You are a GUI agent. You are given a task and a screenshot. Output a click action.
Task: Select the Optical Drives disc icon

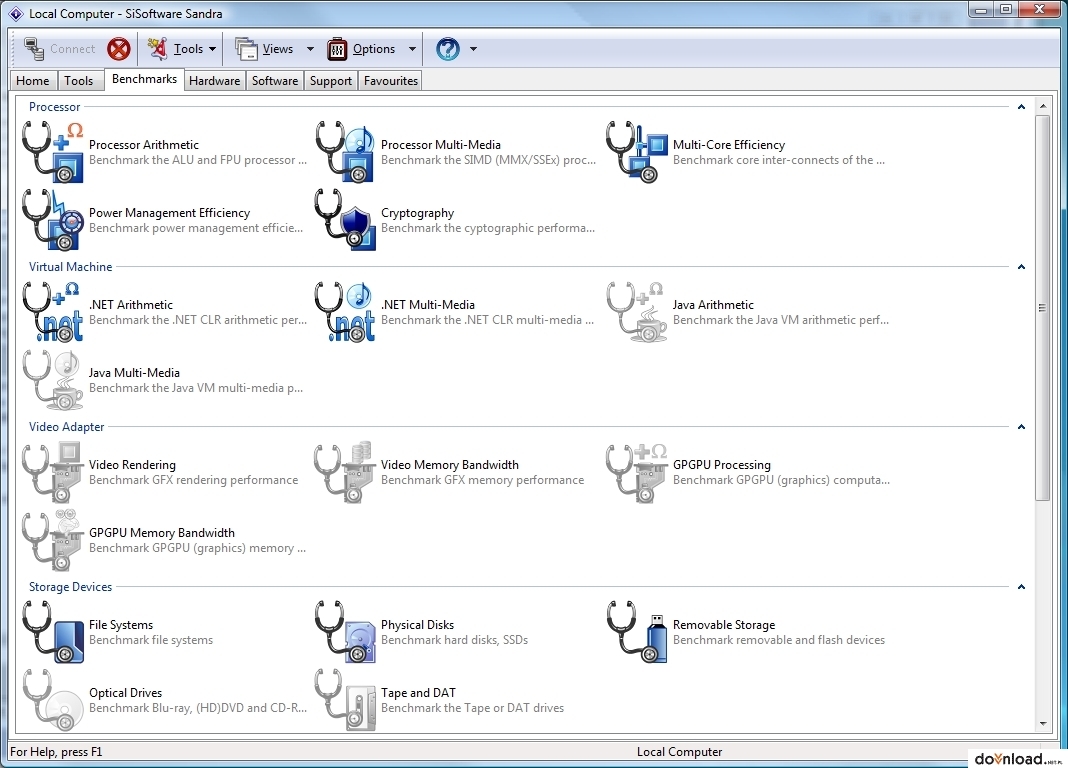(x=53, y=700)
